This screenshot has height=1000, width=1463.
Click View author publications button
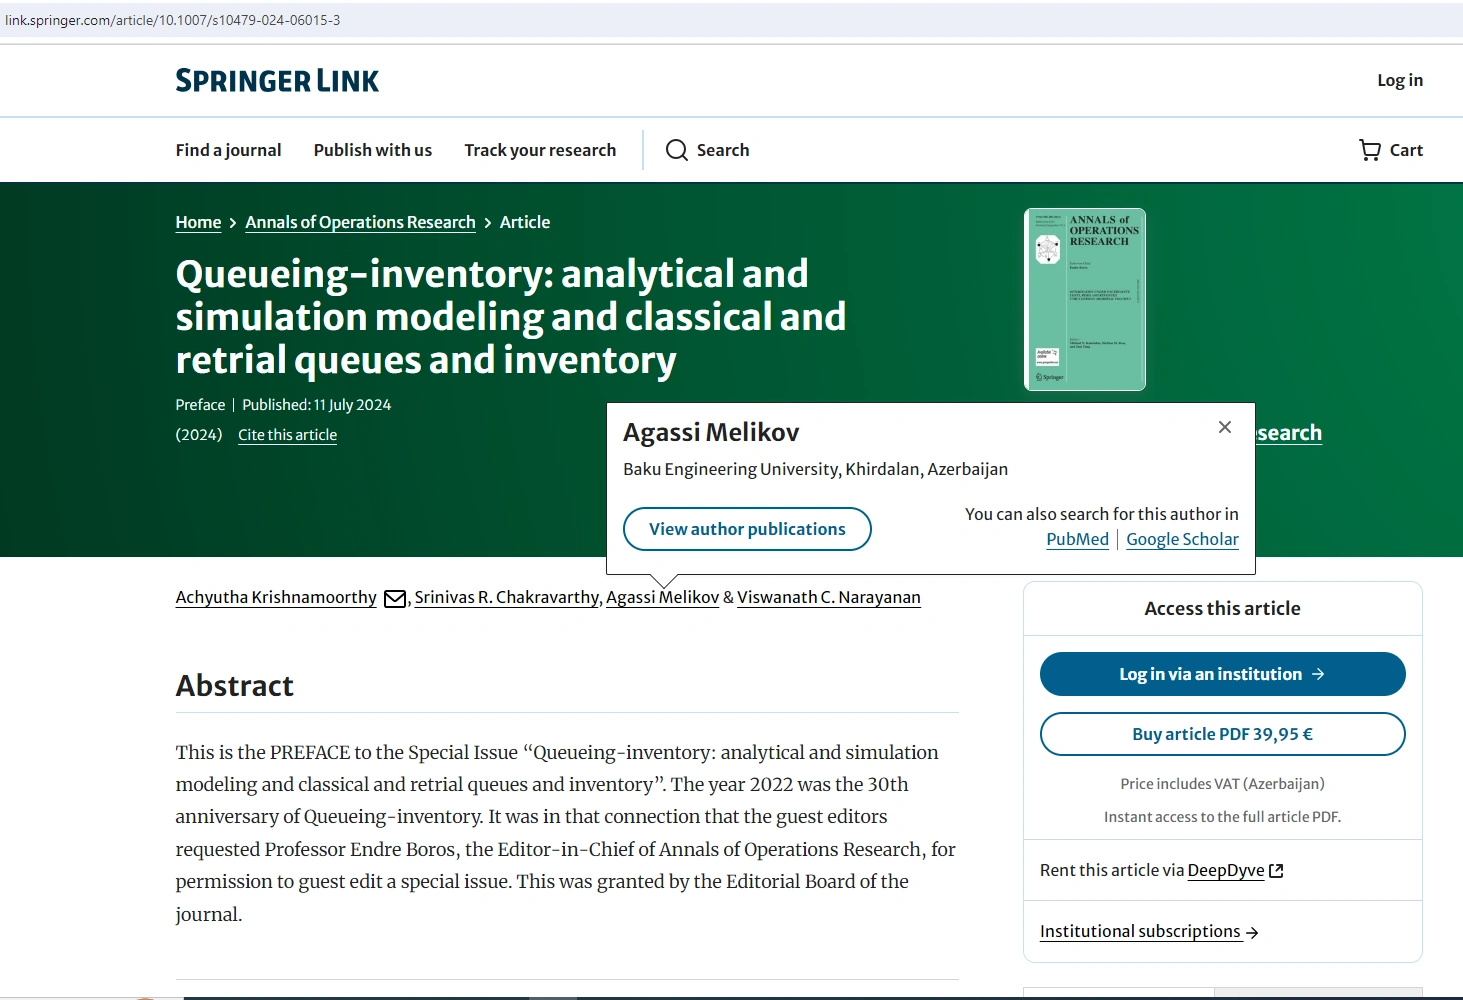point(747,529)
